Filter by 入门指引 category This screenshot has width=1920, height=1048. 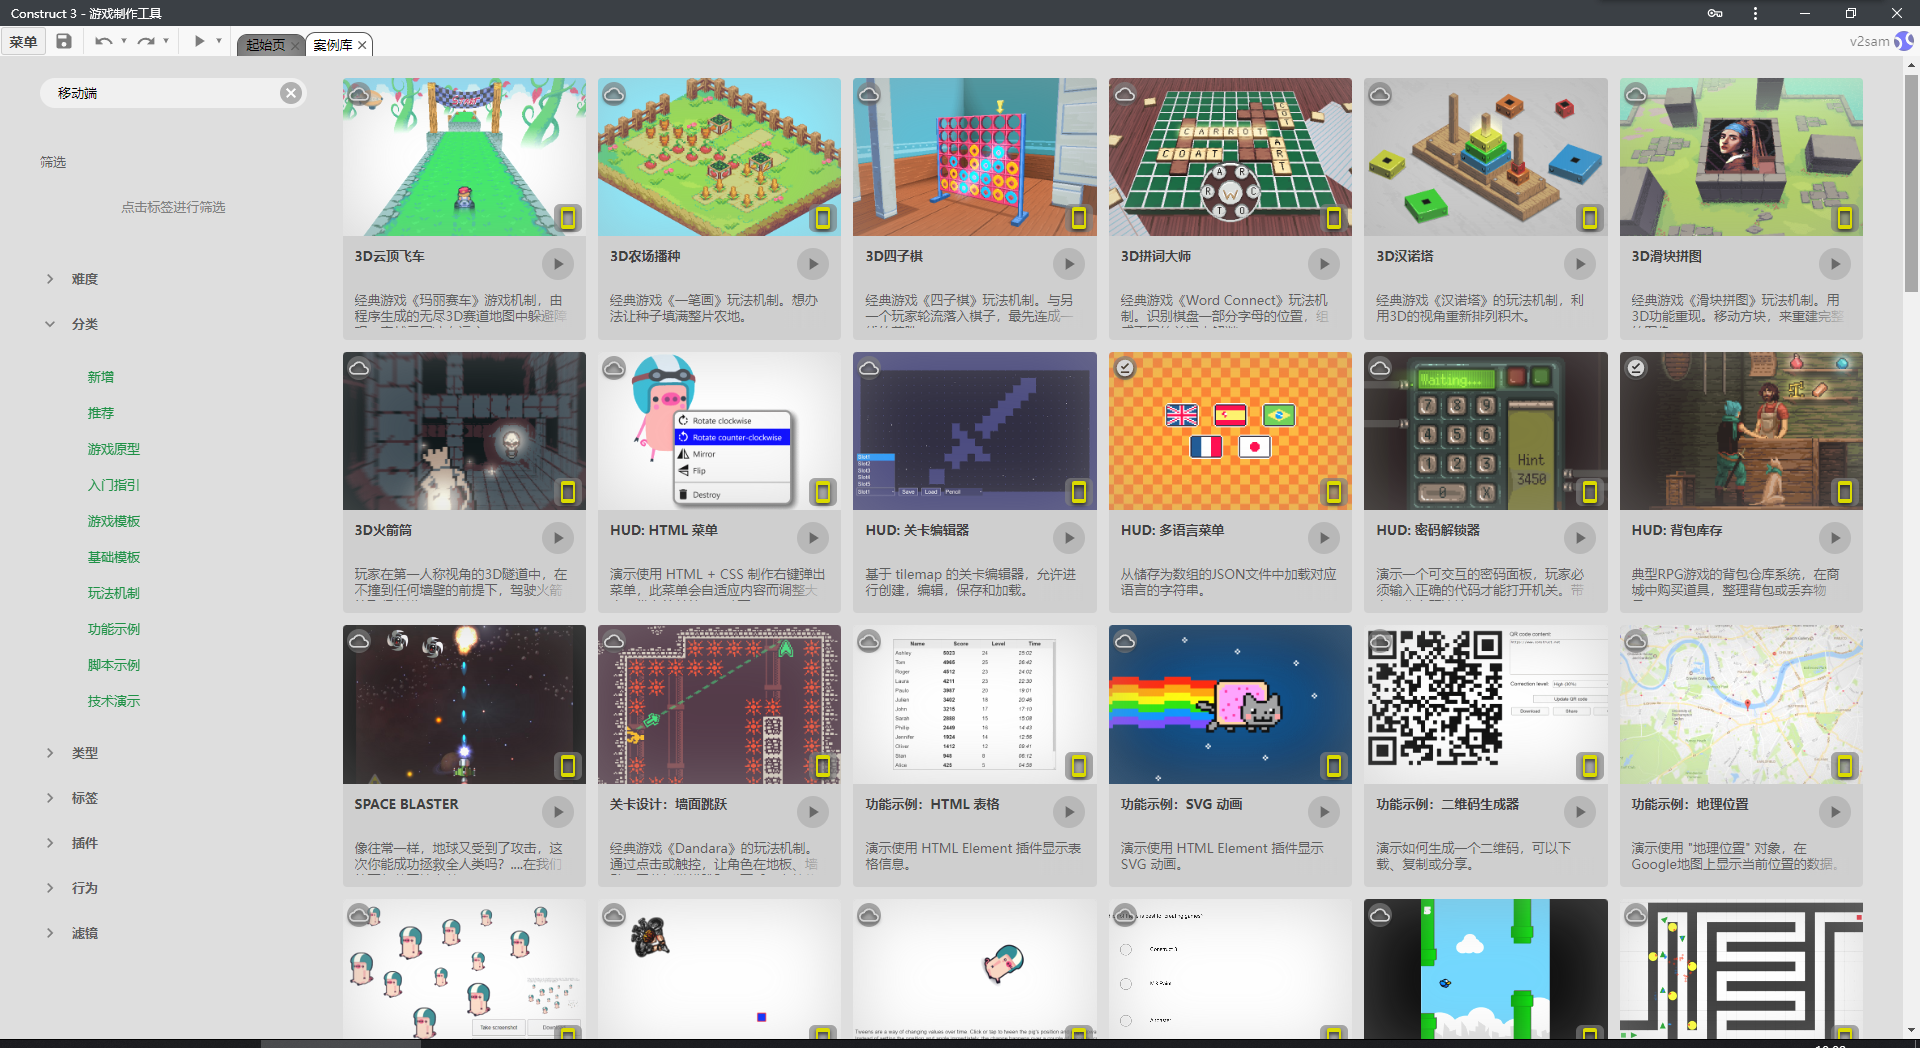click(x=114, y=485)
